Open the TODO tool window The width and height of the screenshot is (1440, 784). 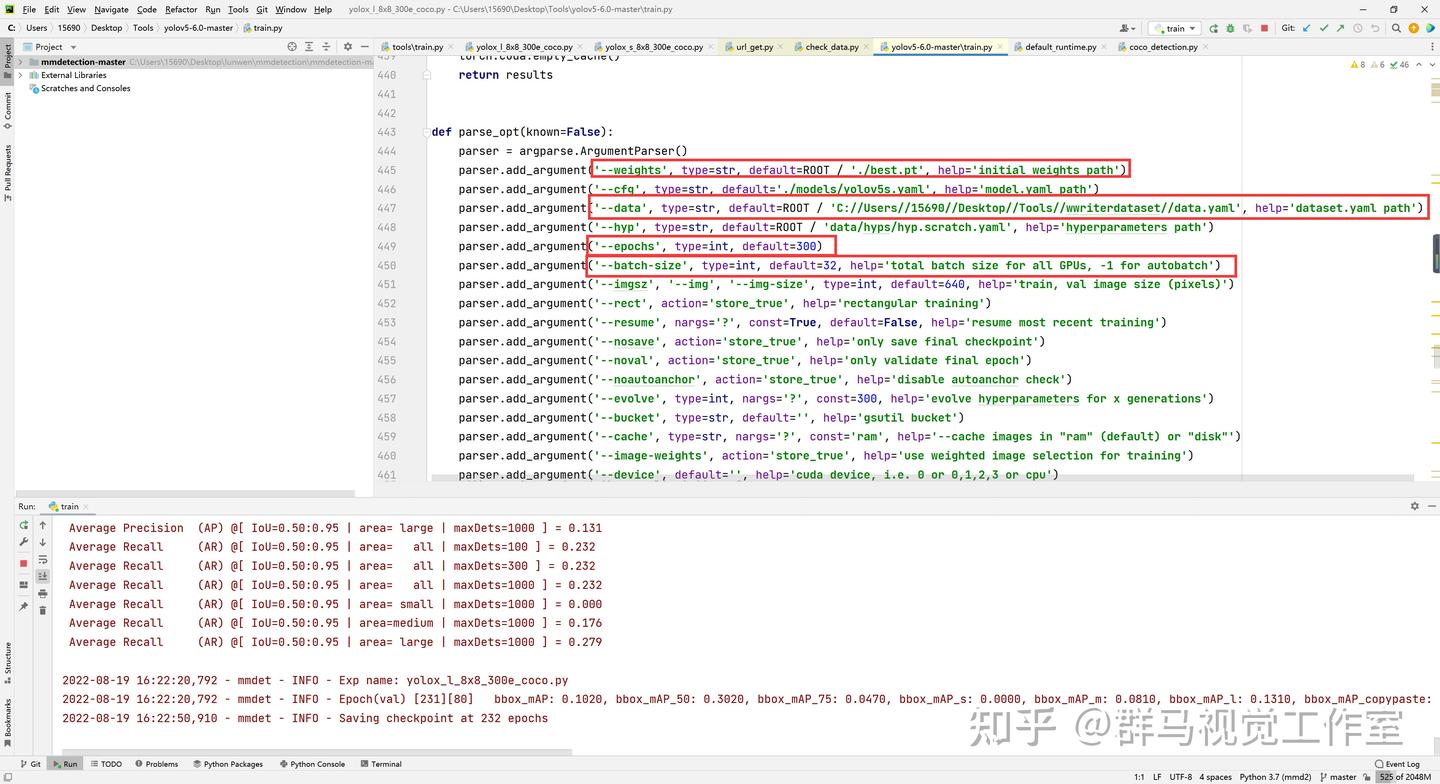pyautogui.click(x=106, y=763)
